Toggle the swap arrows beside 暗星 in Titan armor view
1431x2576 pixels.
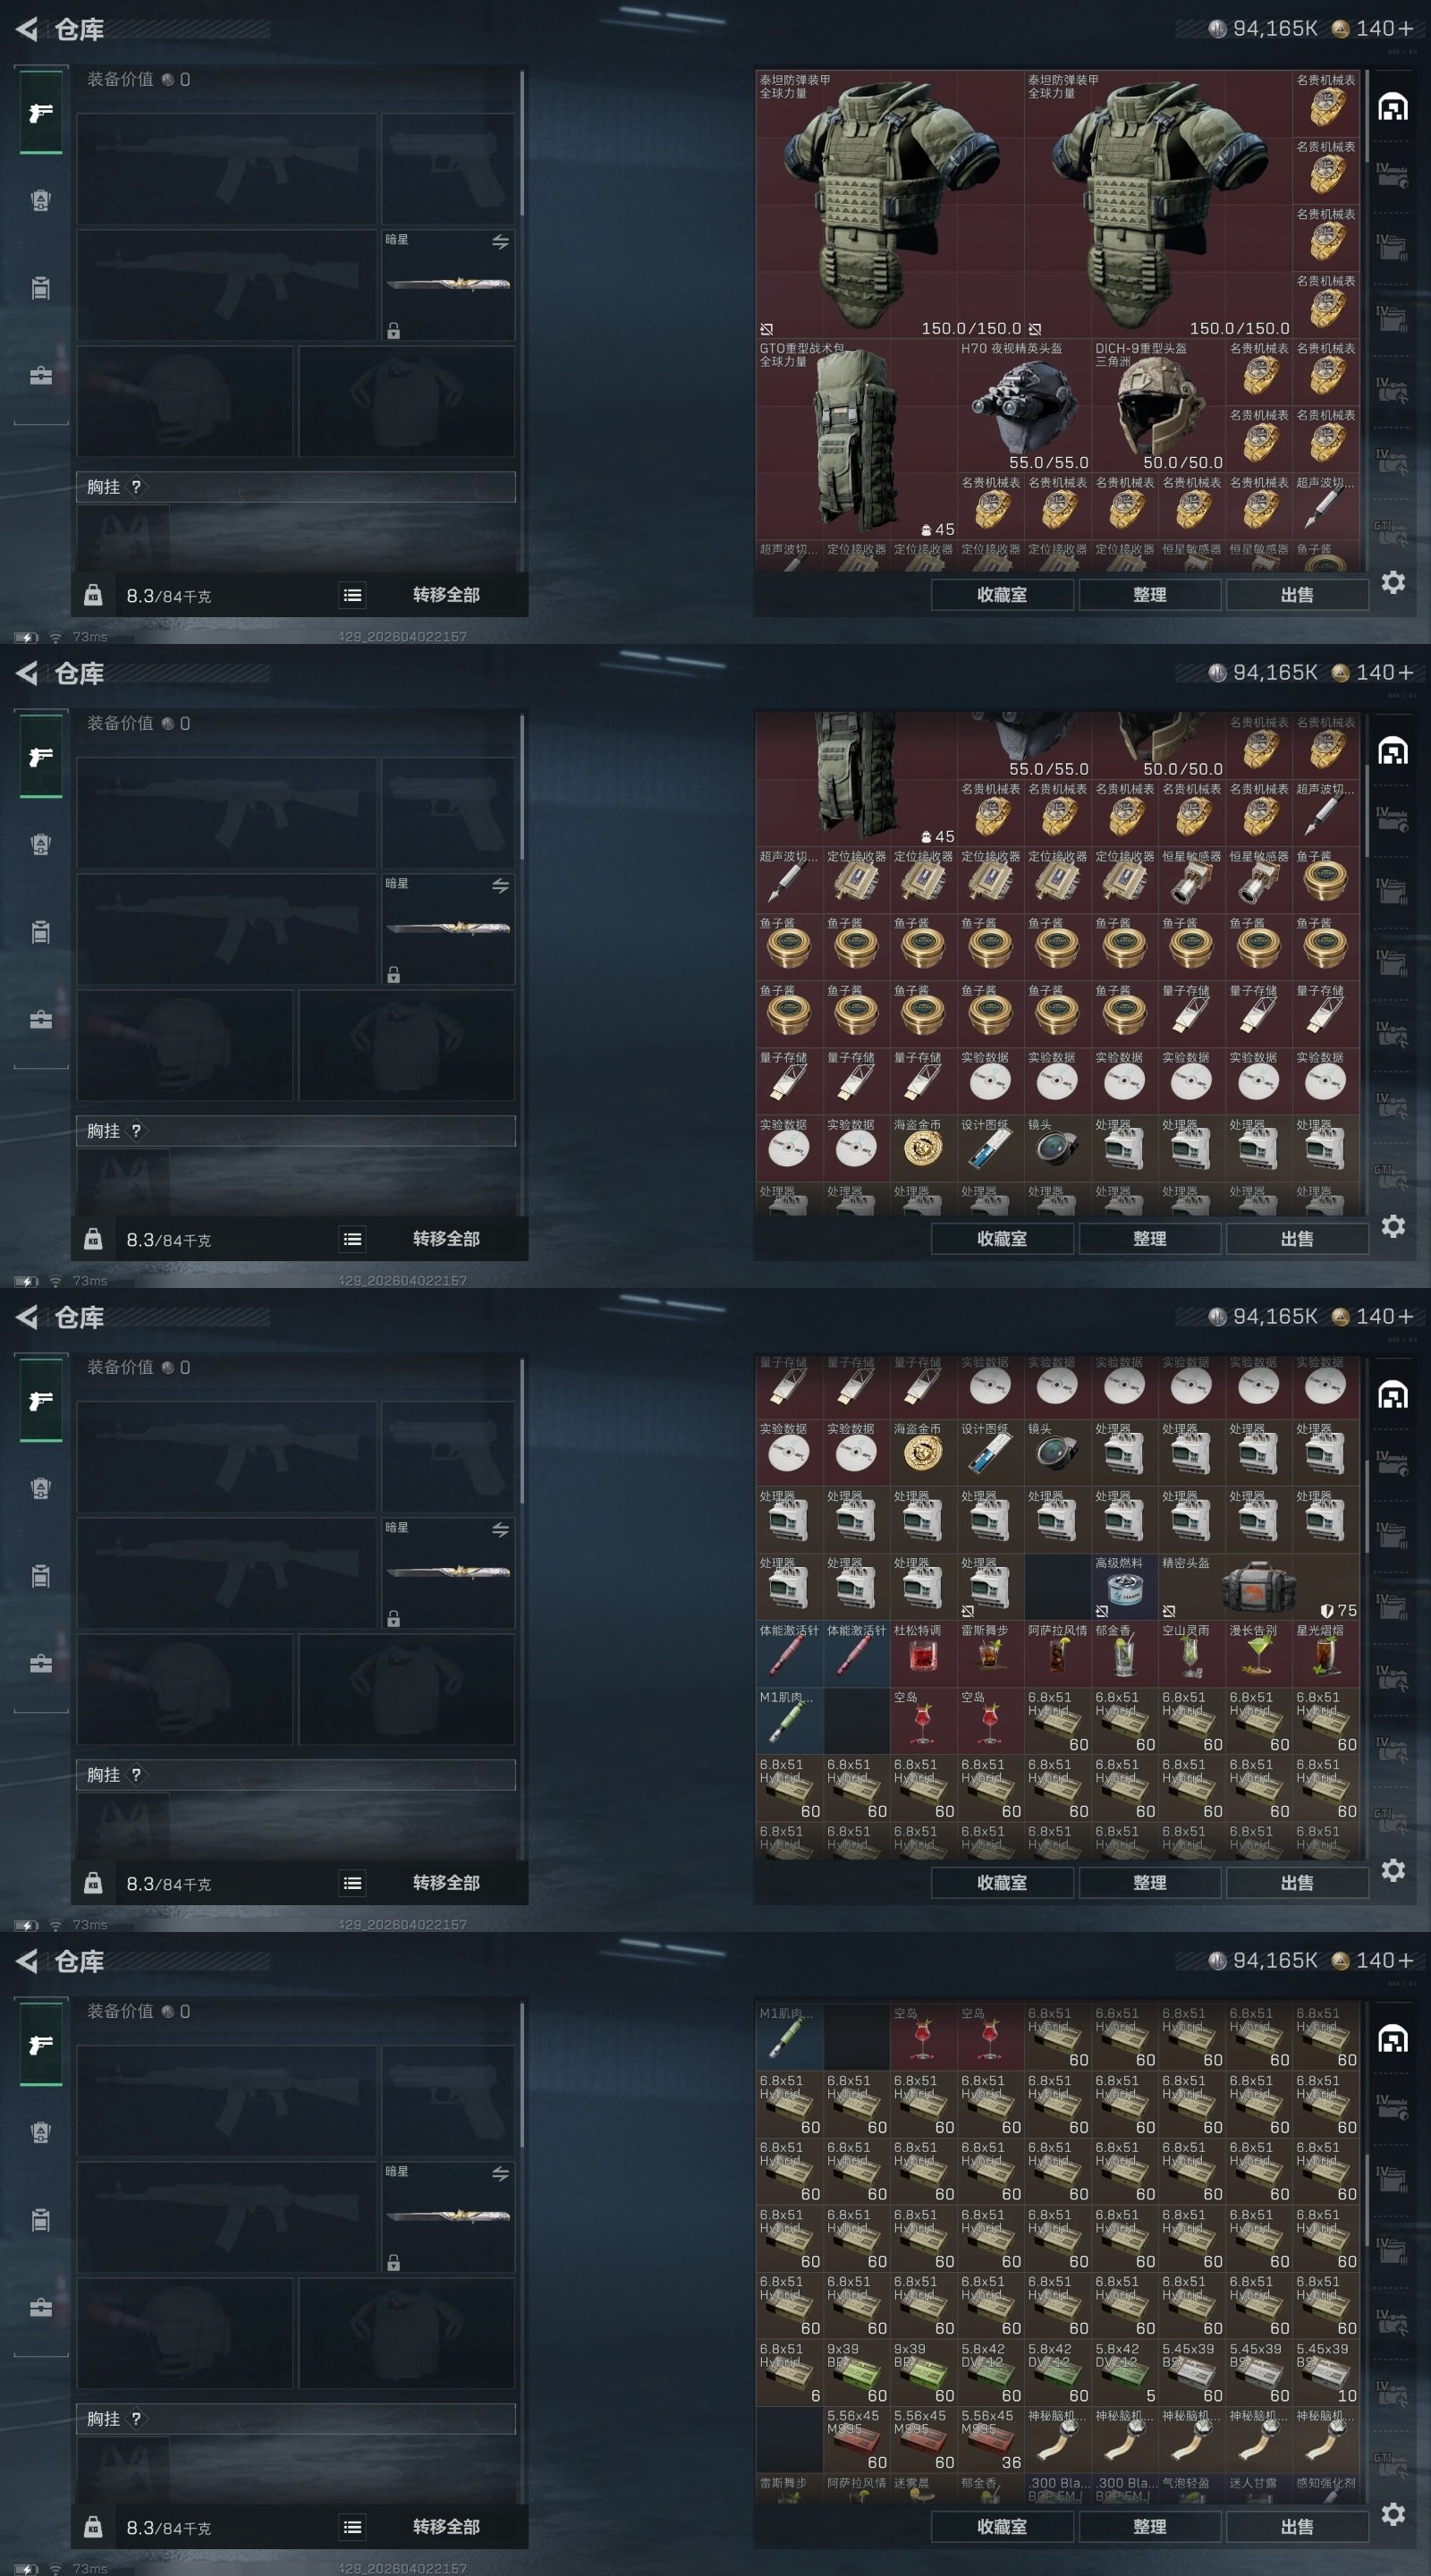500,242
